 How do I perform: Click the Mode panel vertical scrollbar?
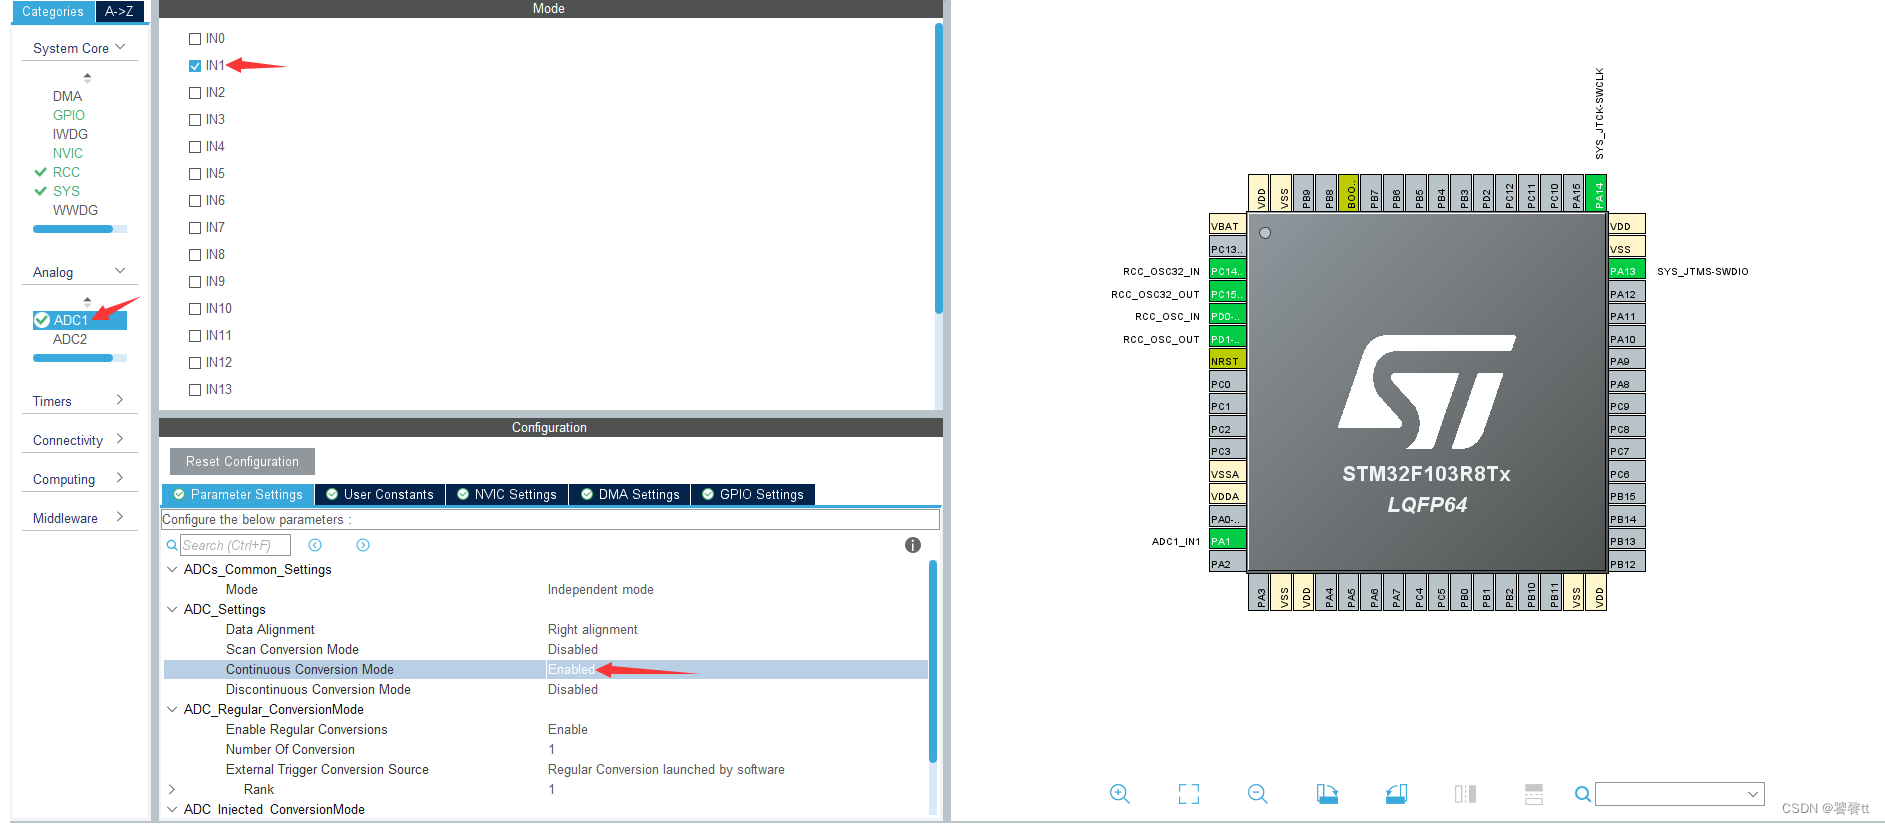click(x=938, y=167)
